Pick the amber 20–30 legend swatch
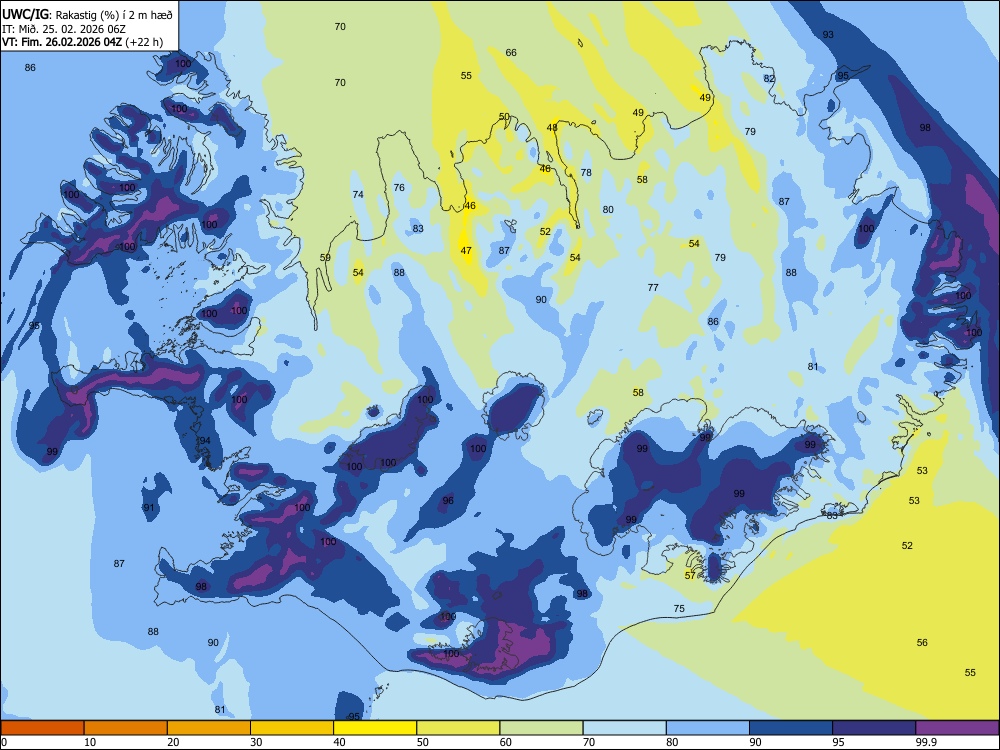1000x750 pixels. [209, 728]
